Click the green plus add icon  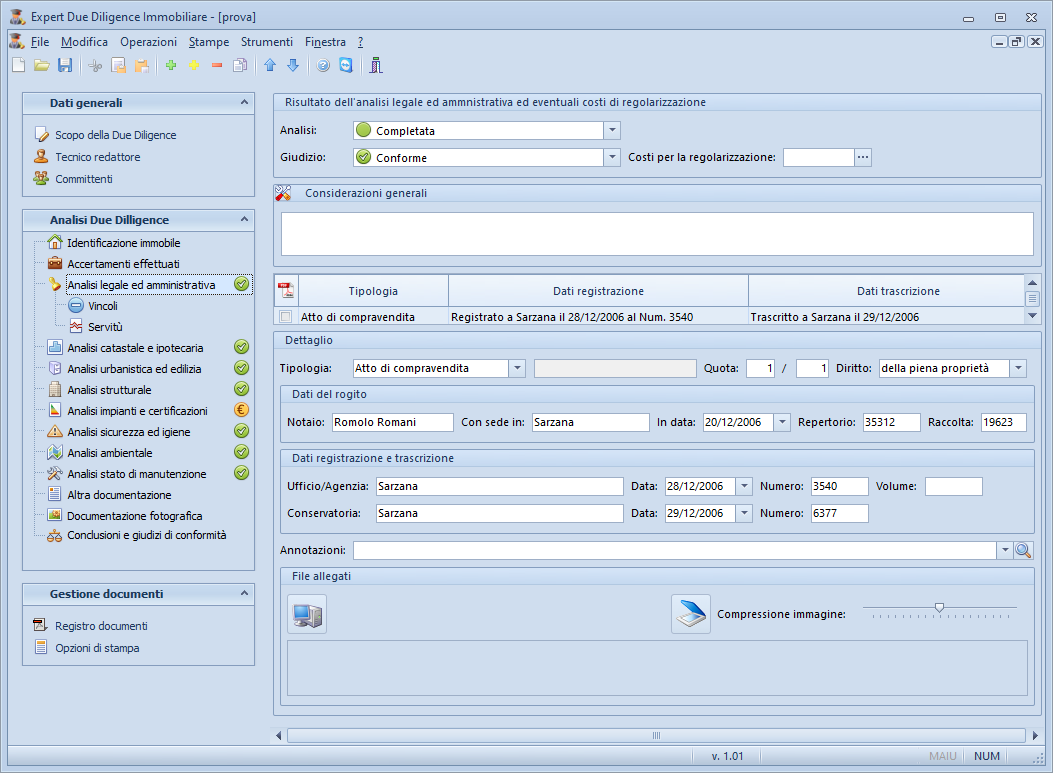pos(171,66)
